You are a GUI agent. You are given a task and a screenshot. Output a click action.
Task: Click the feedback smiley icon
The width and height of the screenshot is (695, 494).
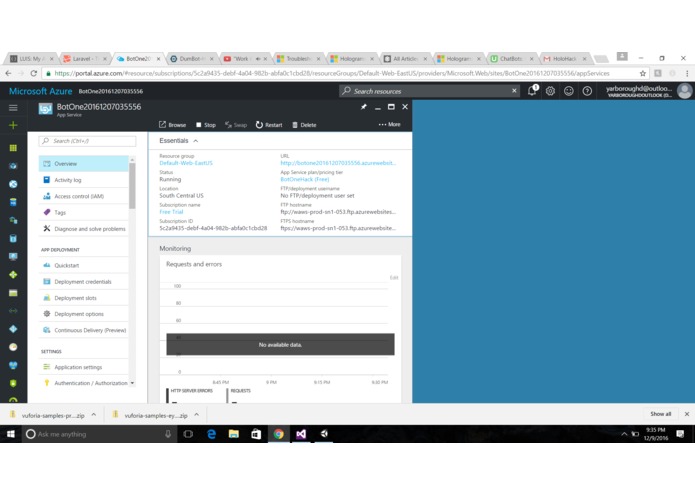(x=569, y=91)
